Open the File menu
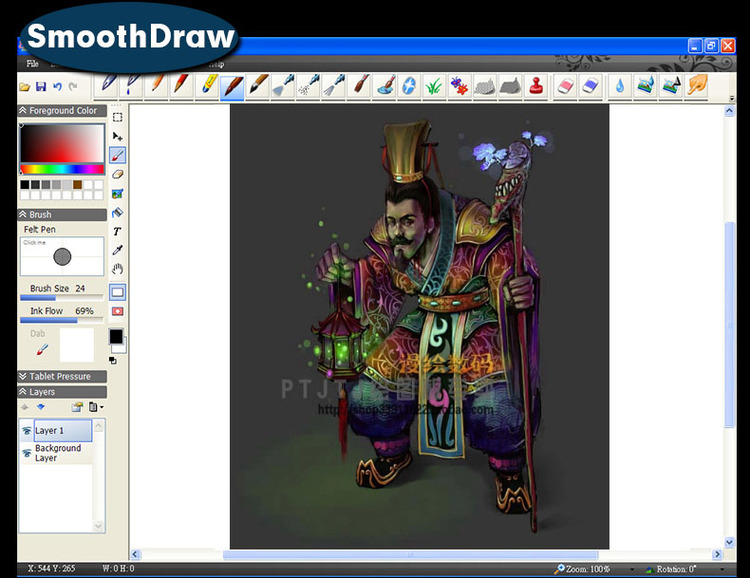Screen dimensions: 750x578 click(33, 63)
